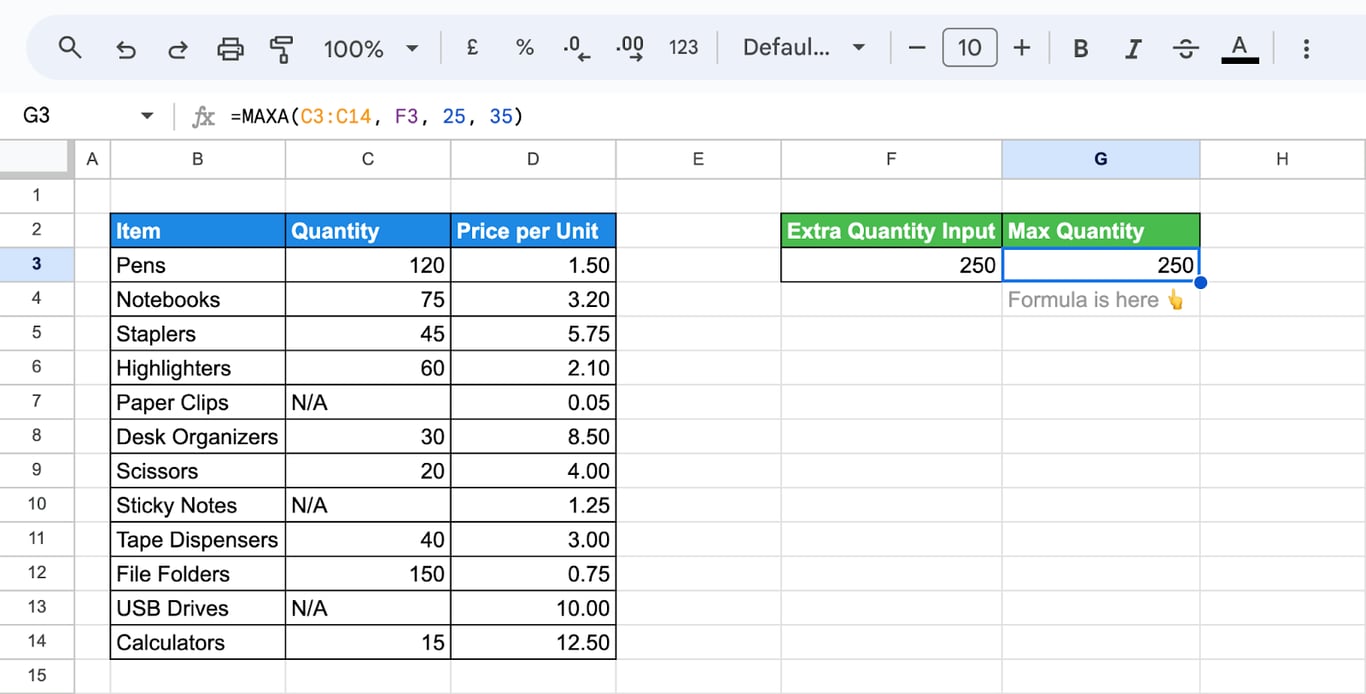Screen dimensions: 1366x694
Task: Open the Name box dropdown arrow
Action: click(147, 116)
